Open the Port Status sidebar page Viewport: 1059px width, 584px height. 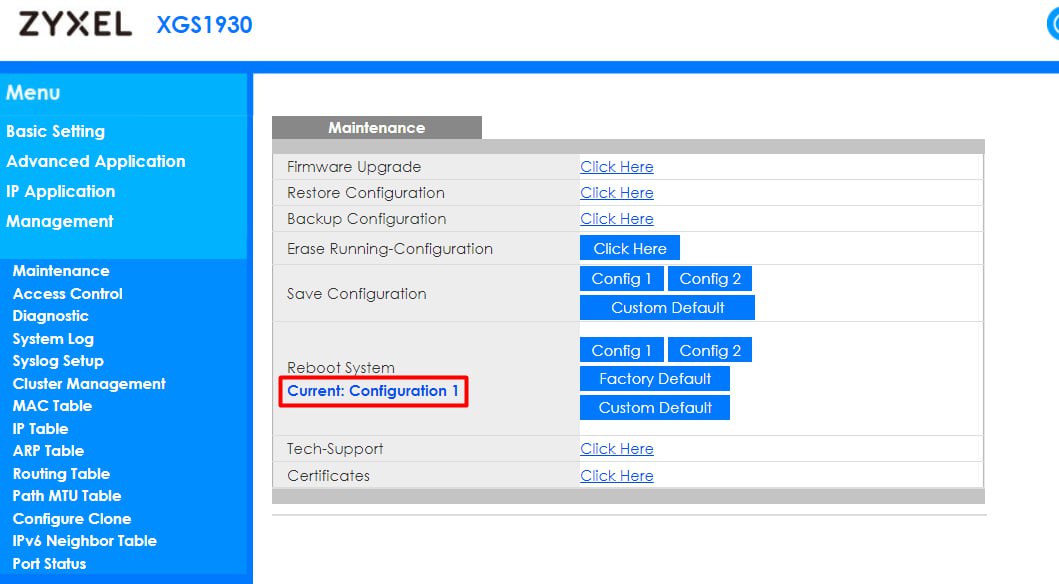point(49,564)
